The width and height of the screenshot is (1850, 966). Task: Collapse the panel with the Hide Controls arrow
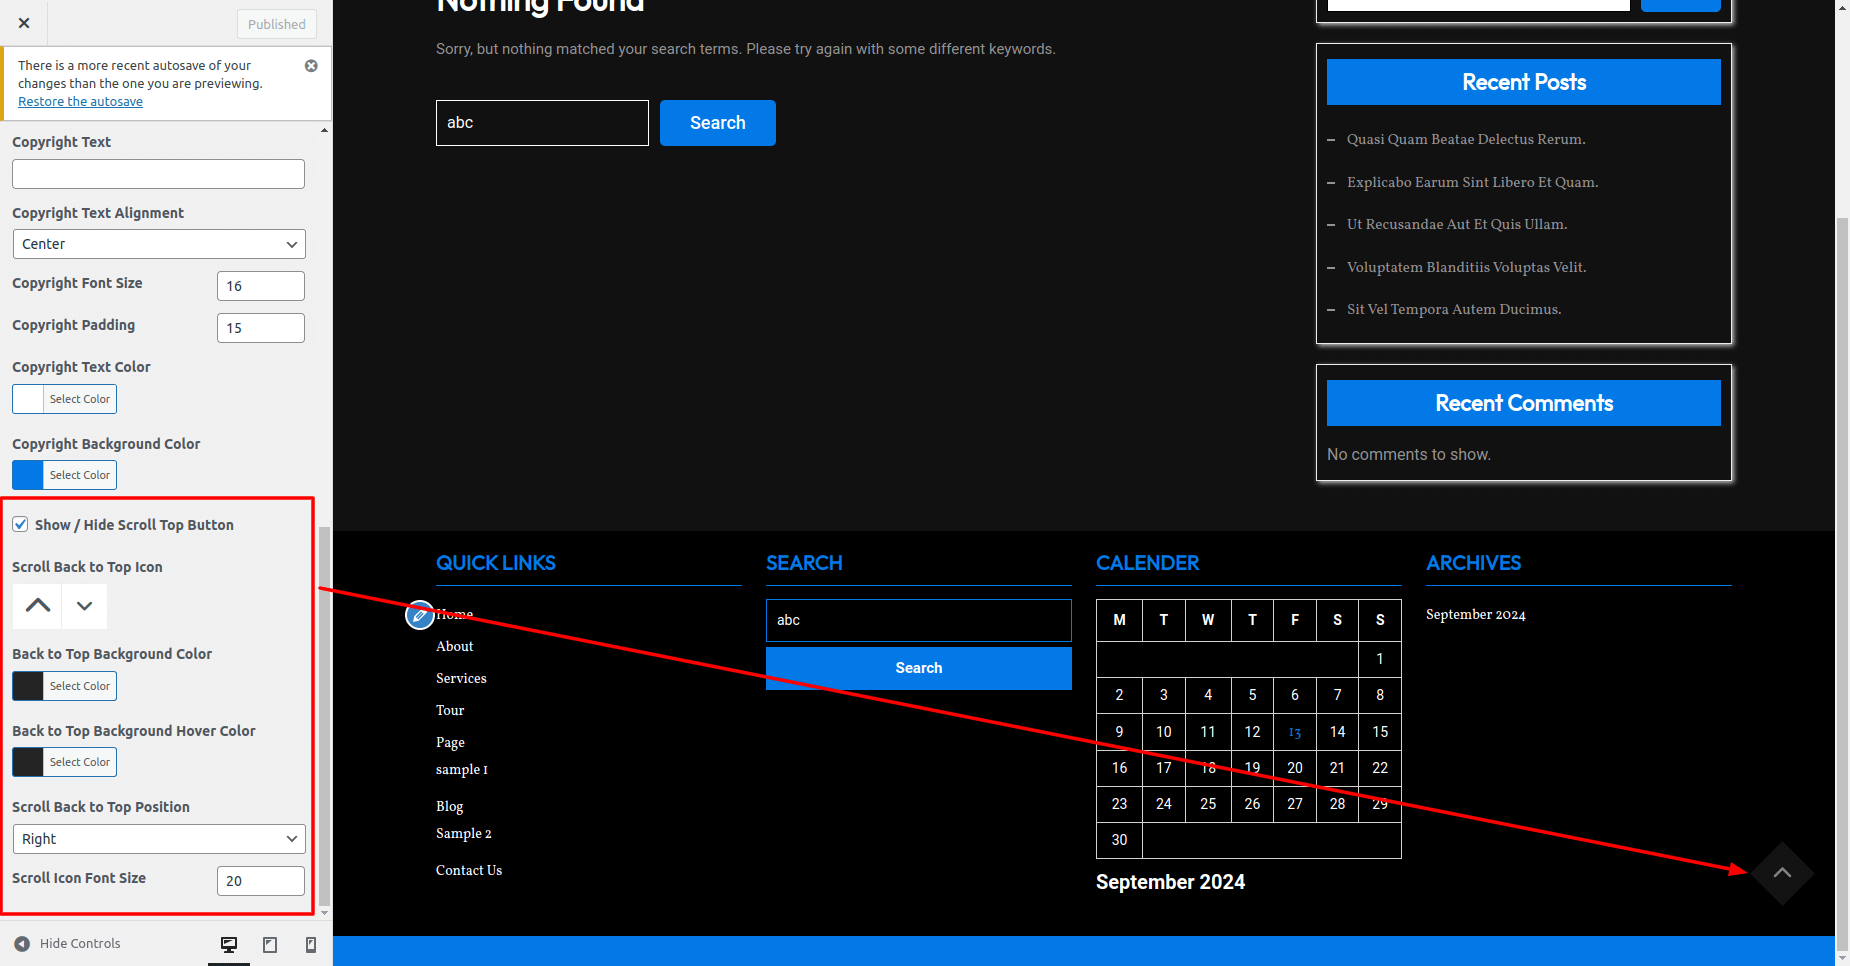pyautogui.click(x=22, y=944)
